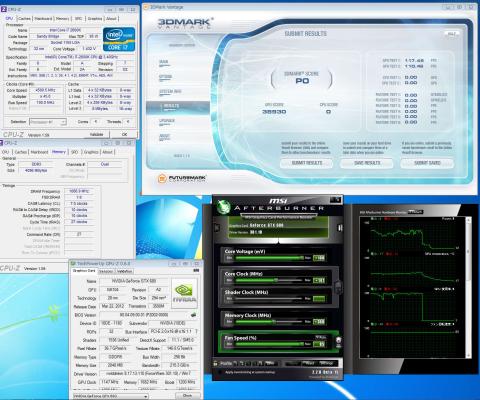Click the Intel Core i7 logo in CPU-Z

click(x=119, y=39)
